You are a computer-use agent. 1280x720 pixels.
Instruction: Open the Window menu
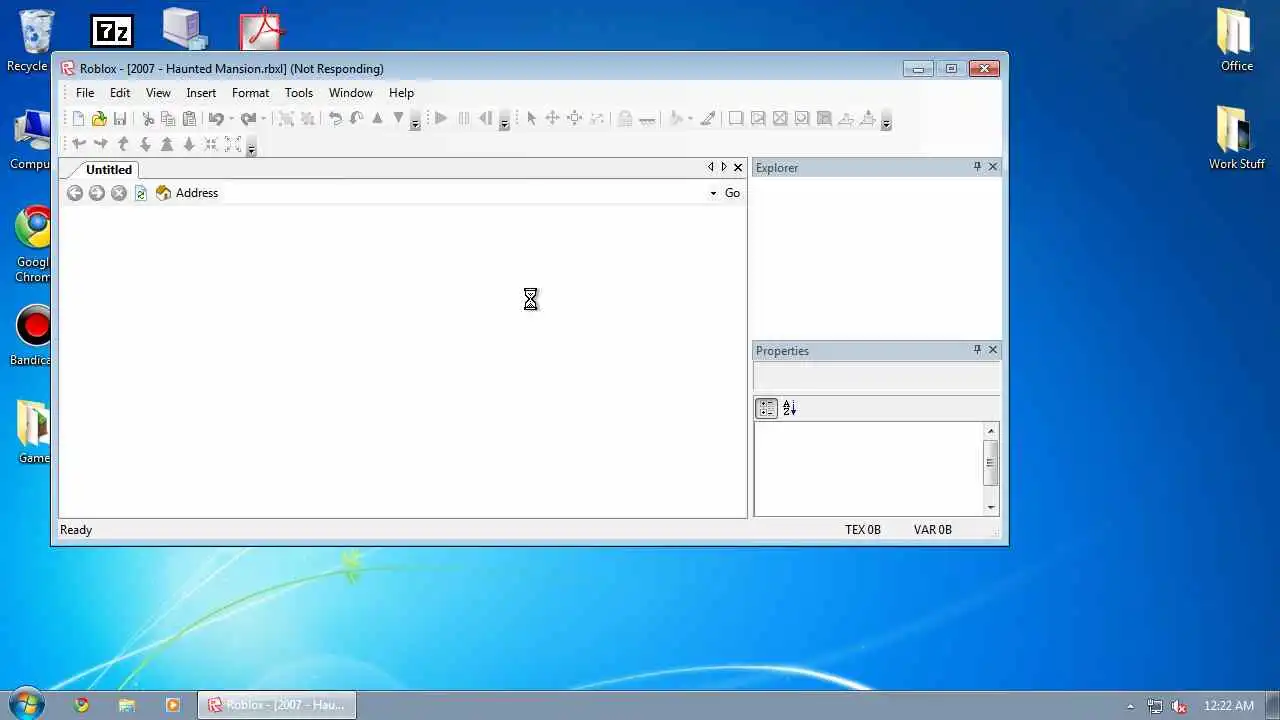point(351,93)
